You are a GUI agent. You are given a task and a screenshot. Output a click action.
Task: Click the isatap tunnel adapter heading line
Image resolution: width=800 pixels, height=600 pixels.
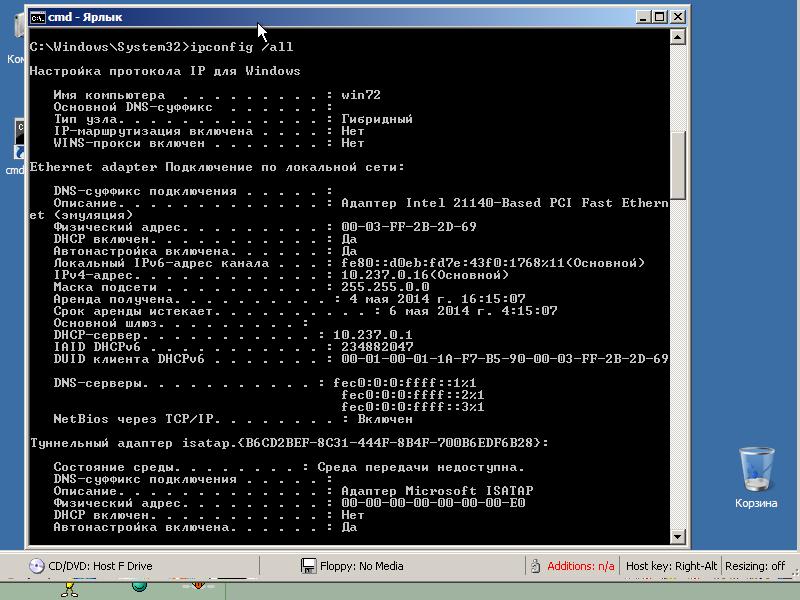coord(289,443)
